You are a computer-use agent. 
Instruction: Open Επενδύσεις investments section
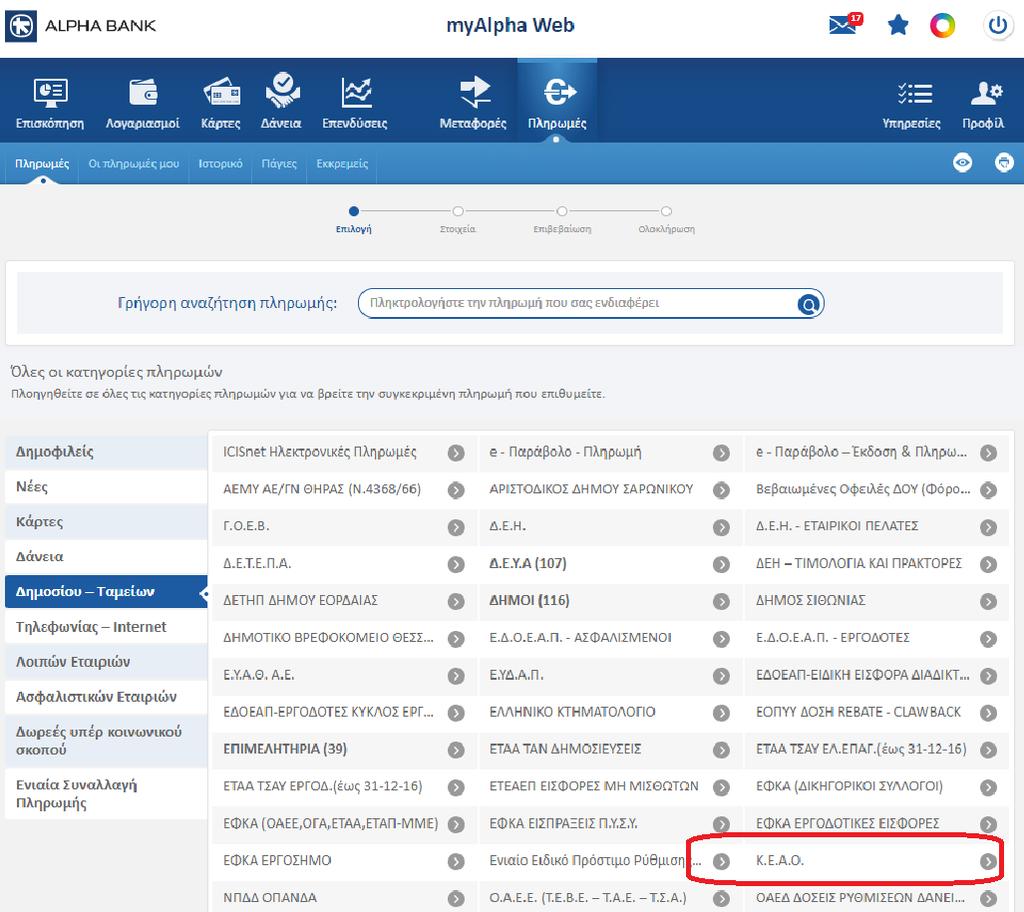tap(355, 103)
